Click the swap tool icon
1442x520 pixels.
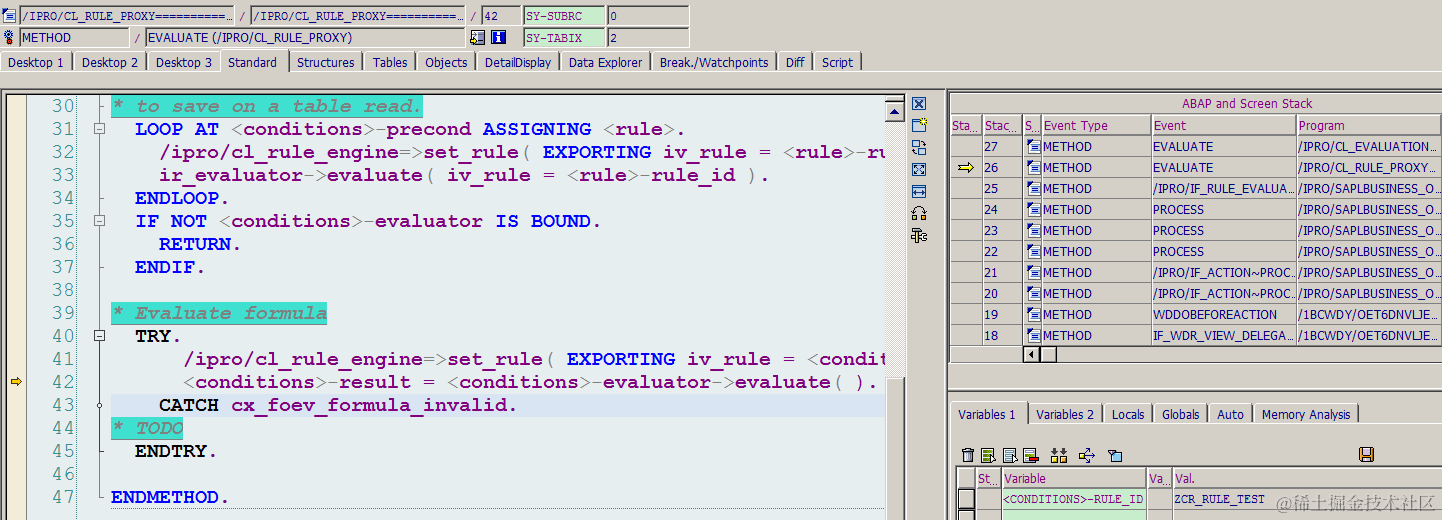coord(919,147)
